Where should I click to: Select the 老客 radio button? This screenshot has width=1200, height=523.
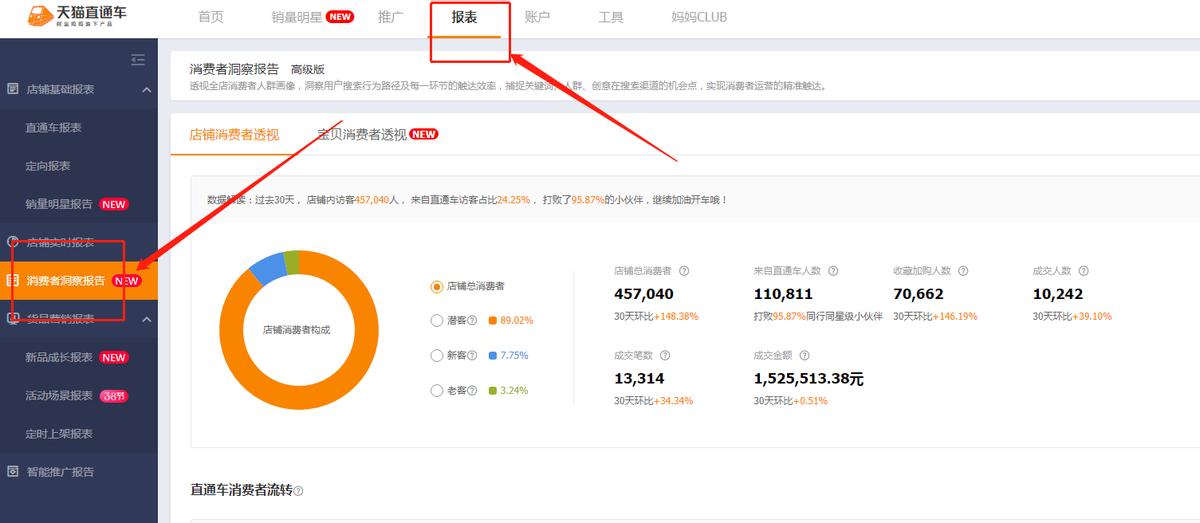coord(436,391)
